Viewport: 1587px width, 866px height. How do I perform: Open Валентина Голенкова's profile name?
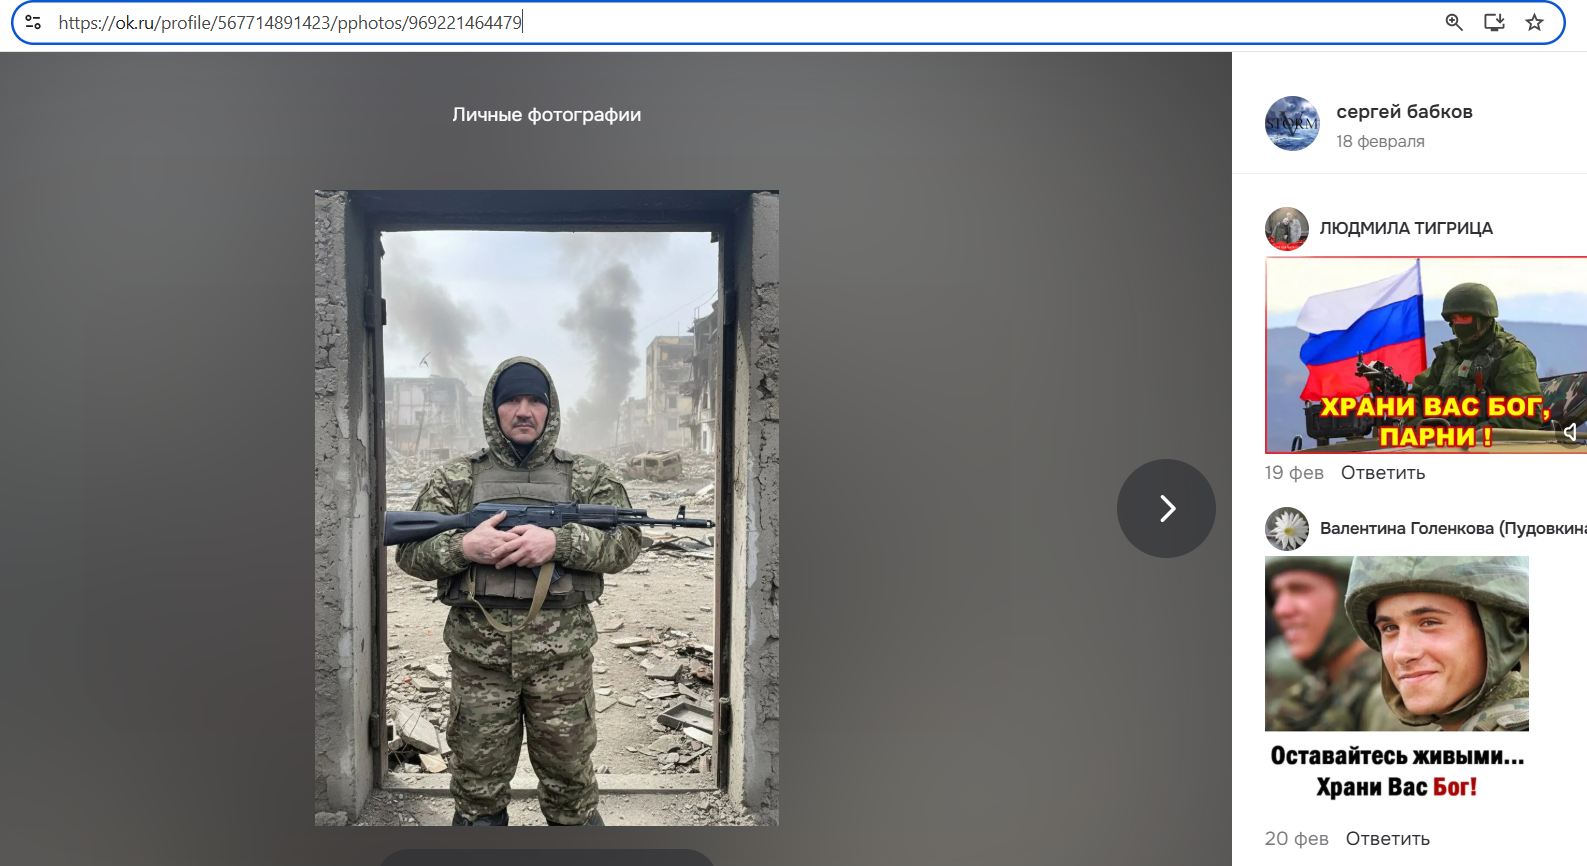1450,528
